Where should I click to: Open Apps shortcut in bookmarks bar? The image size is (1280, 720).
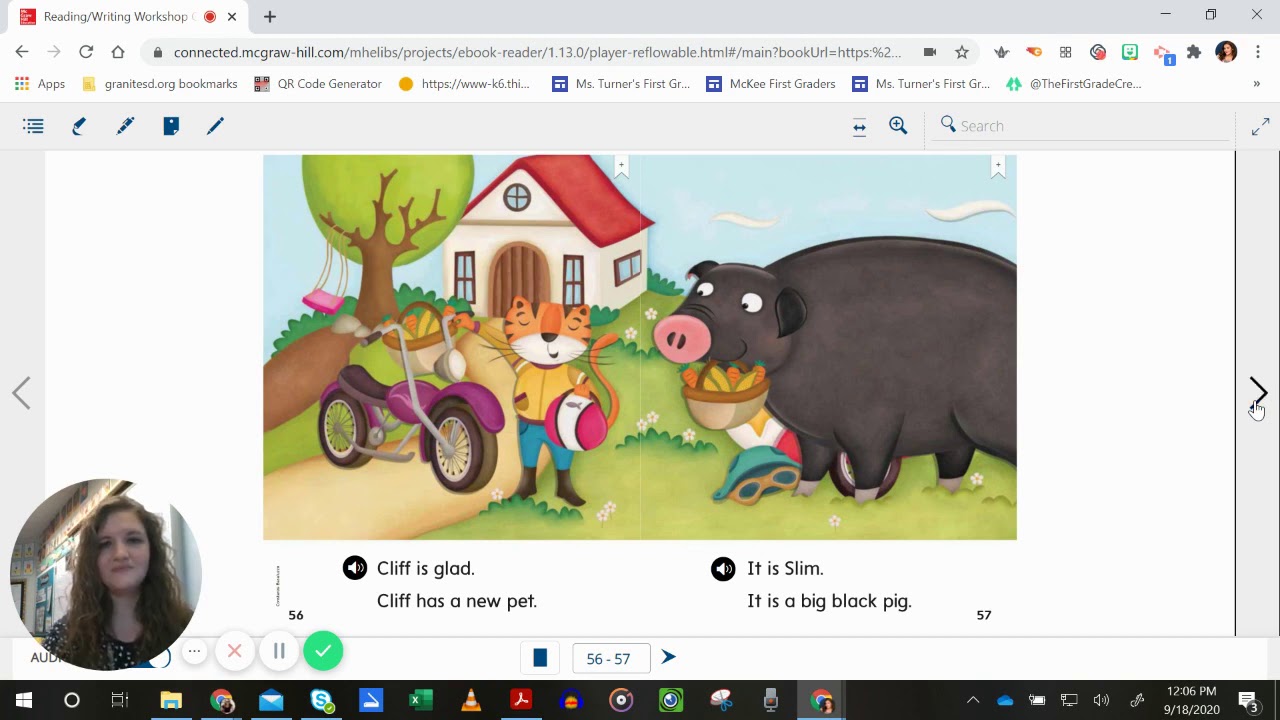click(x=40, y=84)
